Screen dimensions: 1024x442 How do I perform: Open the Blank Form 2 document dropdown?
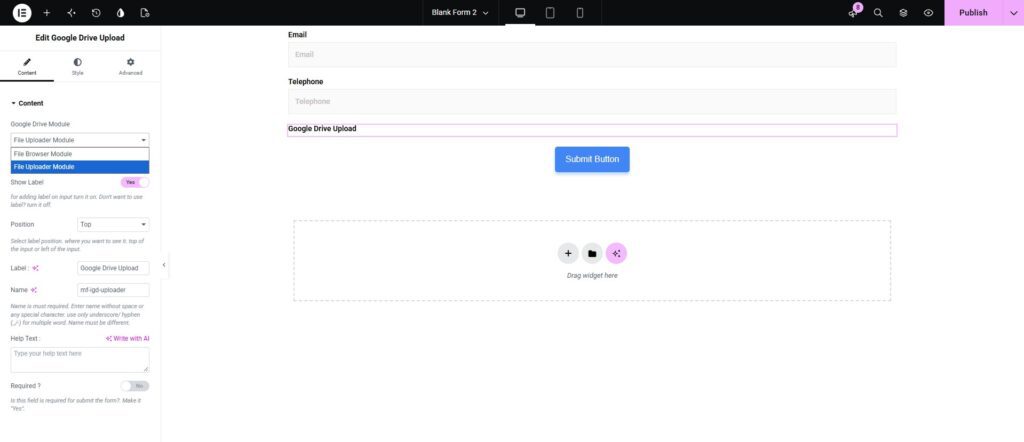pos(460,12)
